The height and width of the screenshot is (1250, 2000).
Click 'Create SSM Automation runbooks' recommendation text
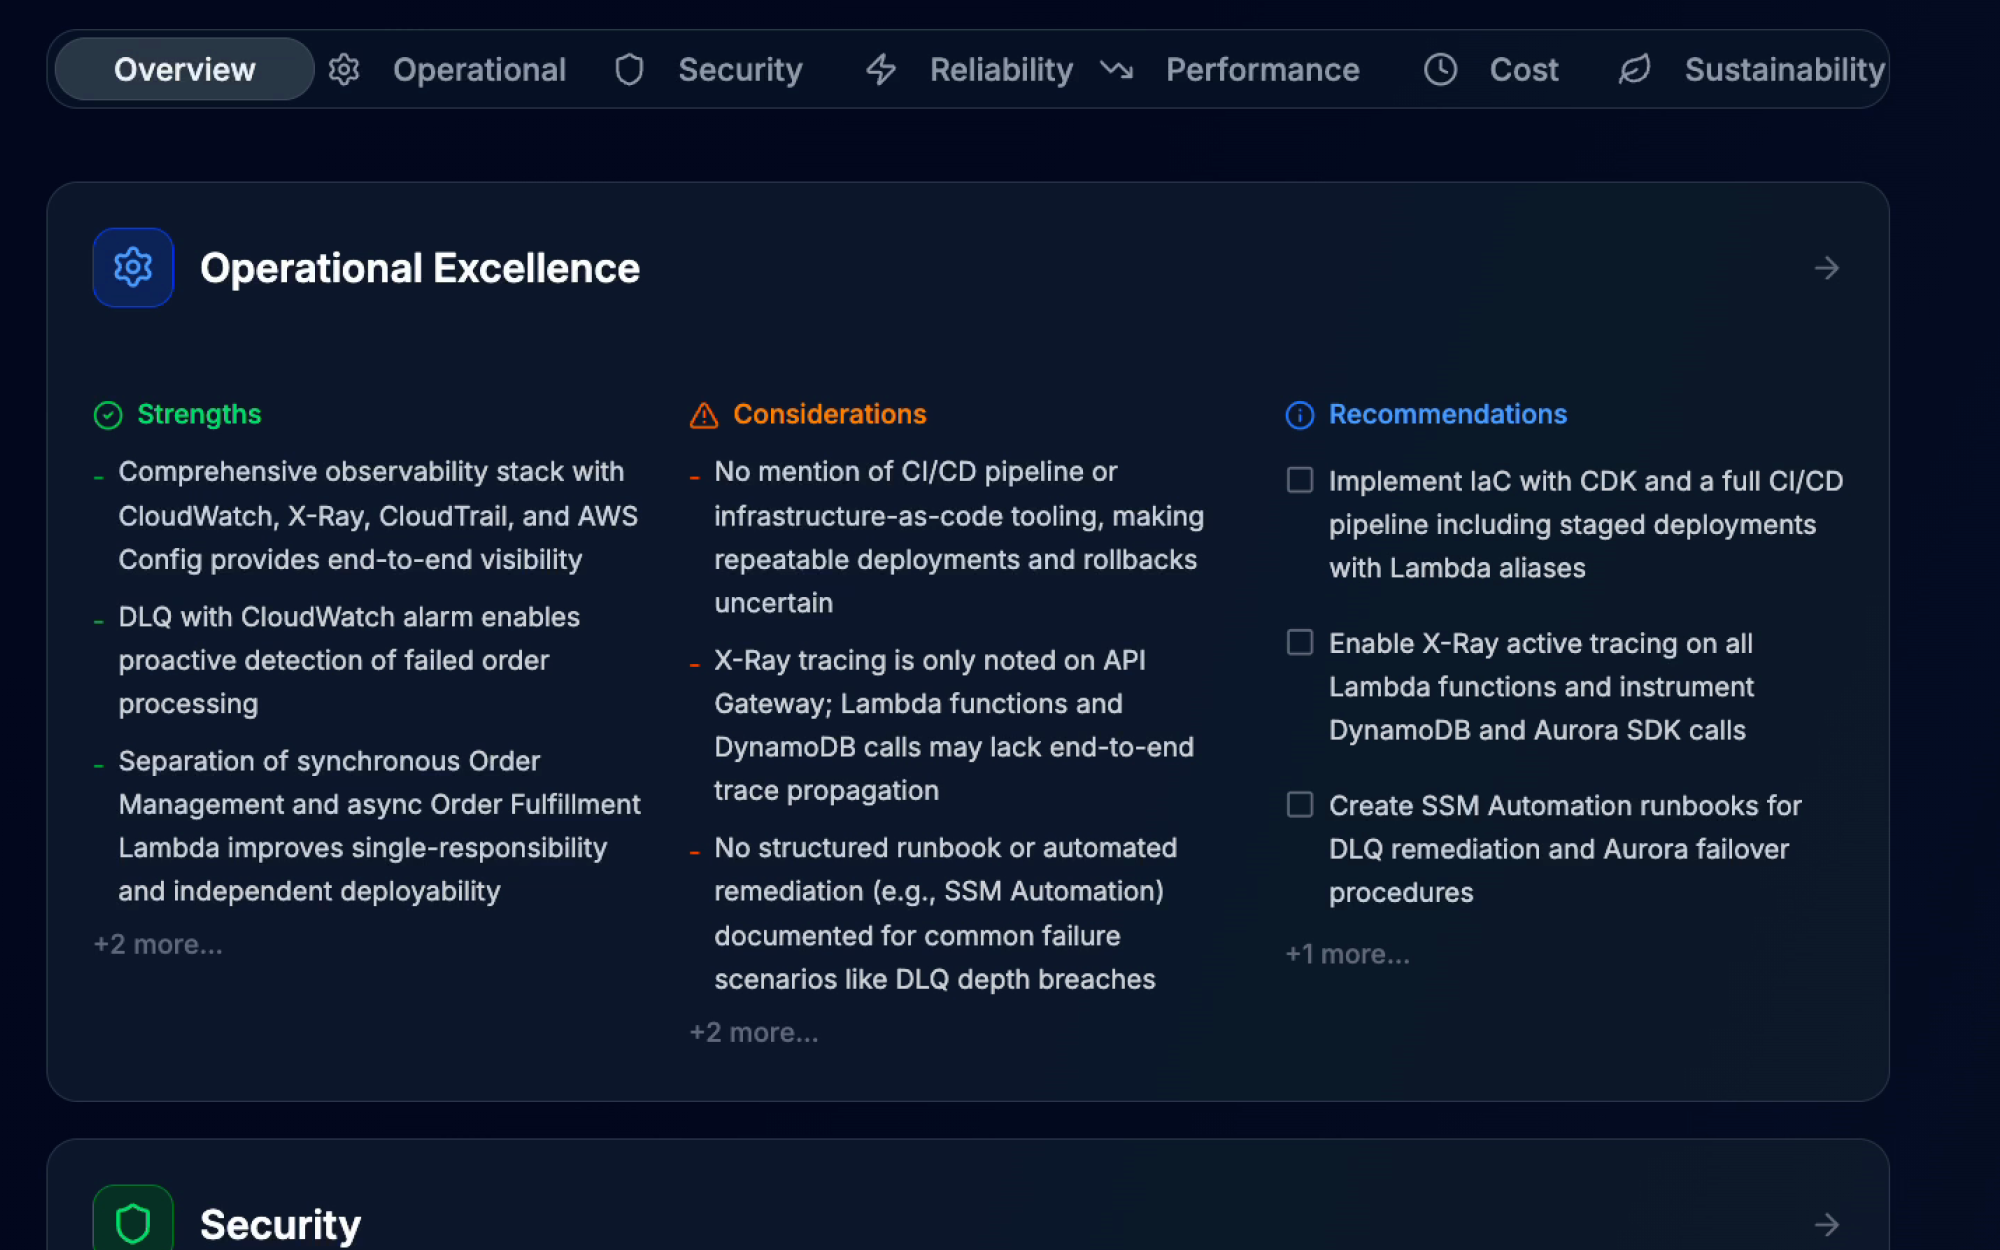(x=1565, y=848)
